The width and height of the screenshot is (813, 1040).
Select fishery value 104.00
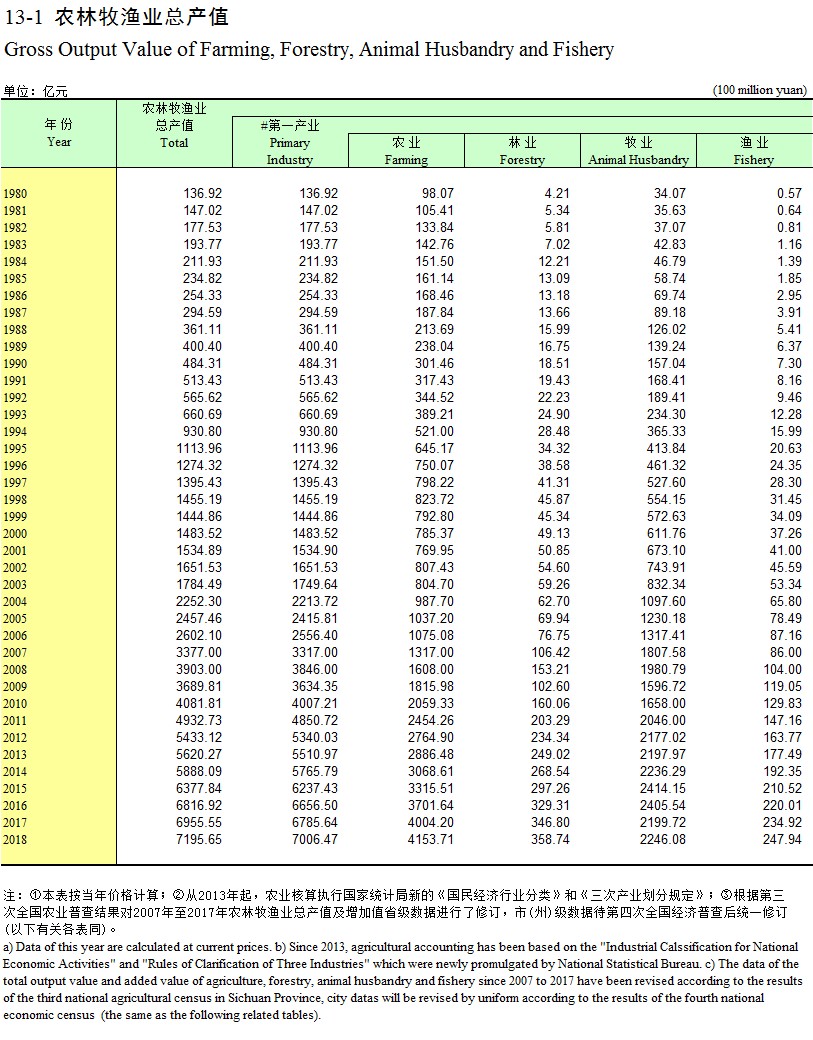point(782,669)
